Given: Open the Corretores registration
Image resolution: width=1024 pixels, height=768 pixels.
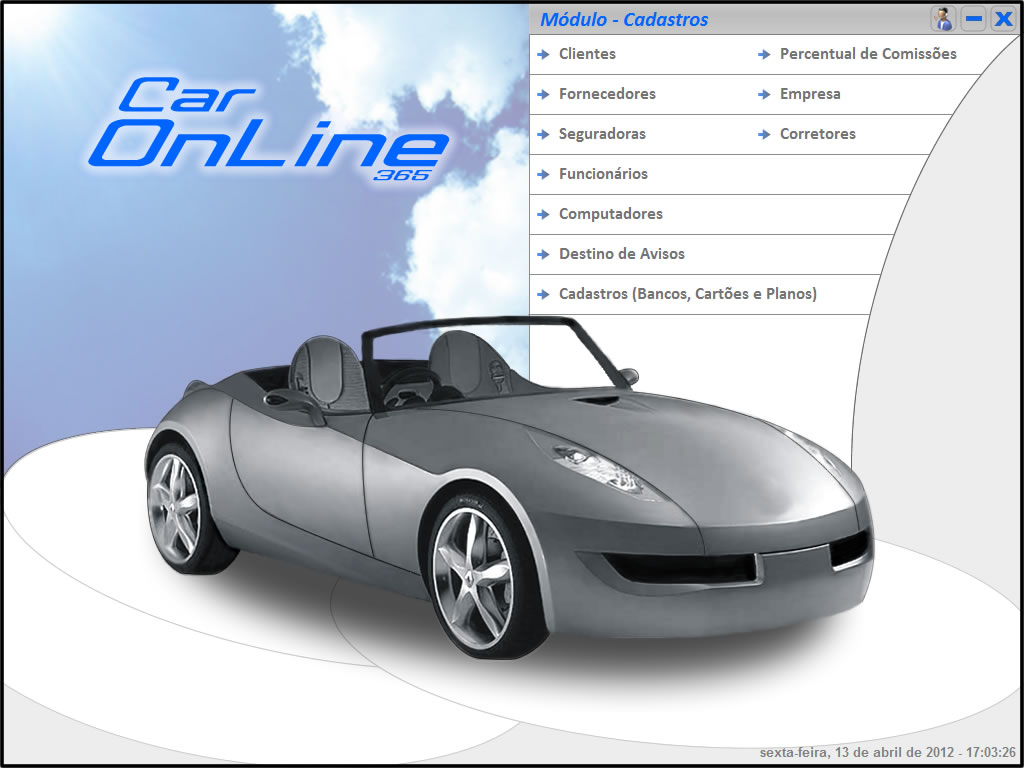Looking at the screenshot, I should tap(818, 134).
